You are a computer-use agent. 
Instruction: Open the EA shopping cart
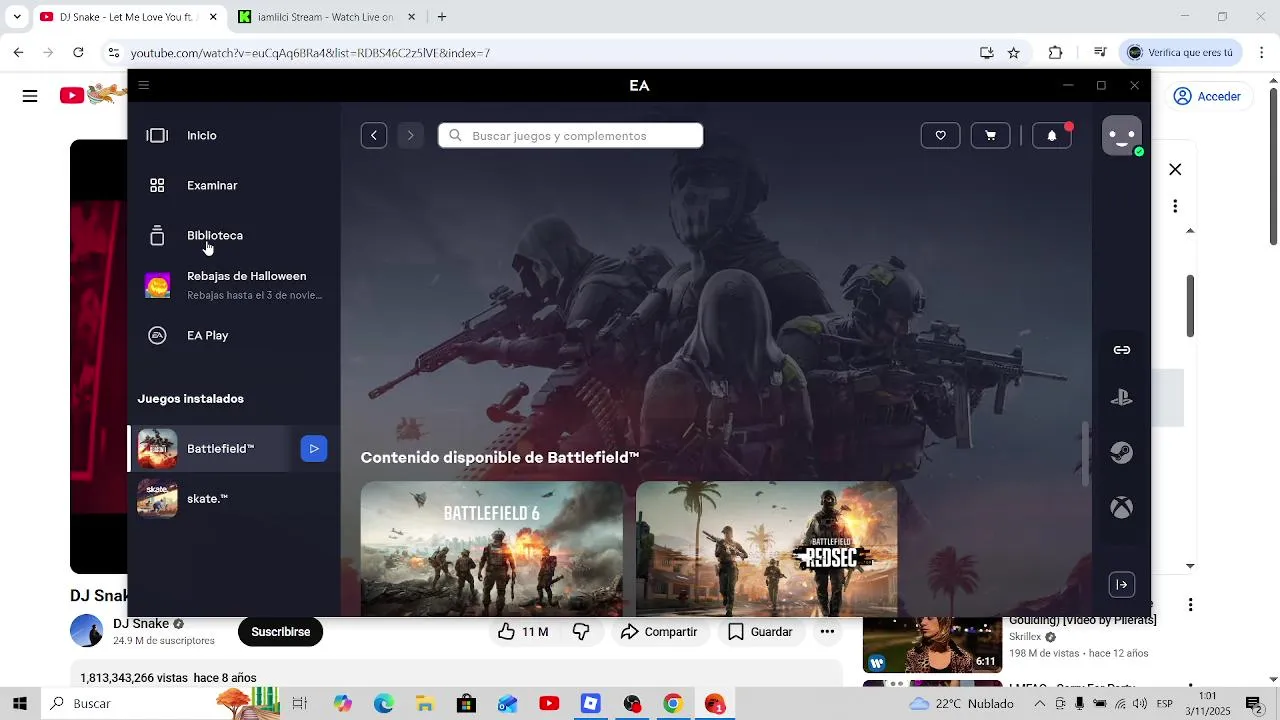990,135
